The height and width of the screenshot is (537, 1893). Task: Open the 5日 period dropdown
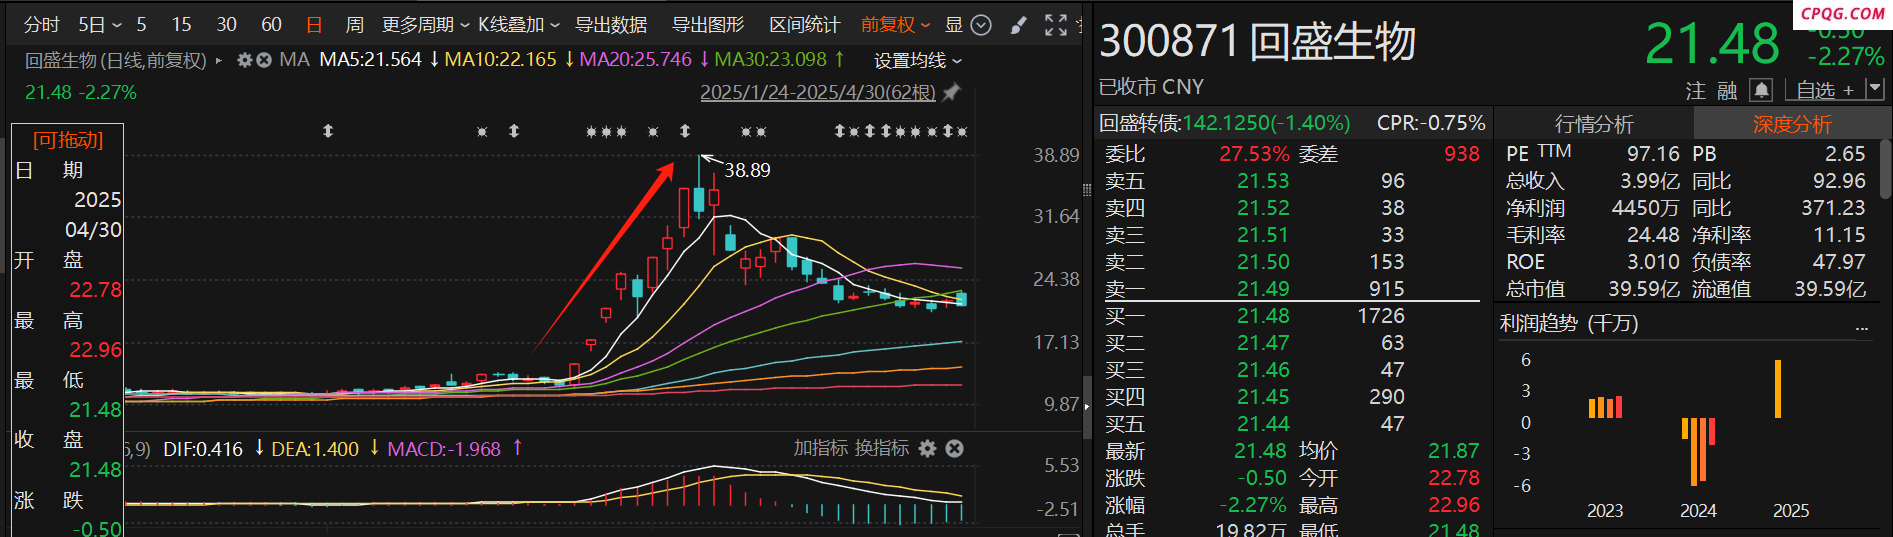point(99,25)
